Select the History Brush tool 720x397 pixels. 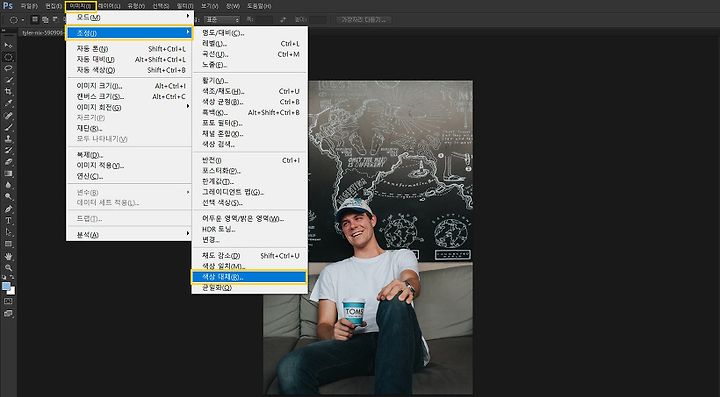8,151
